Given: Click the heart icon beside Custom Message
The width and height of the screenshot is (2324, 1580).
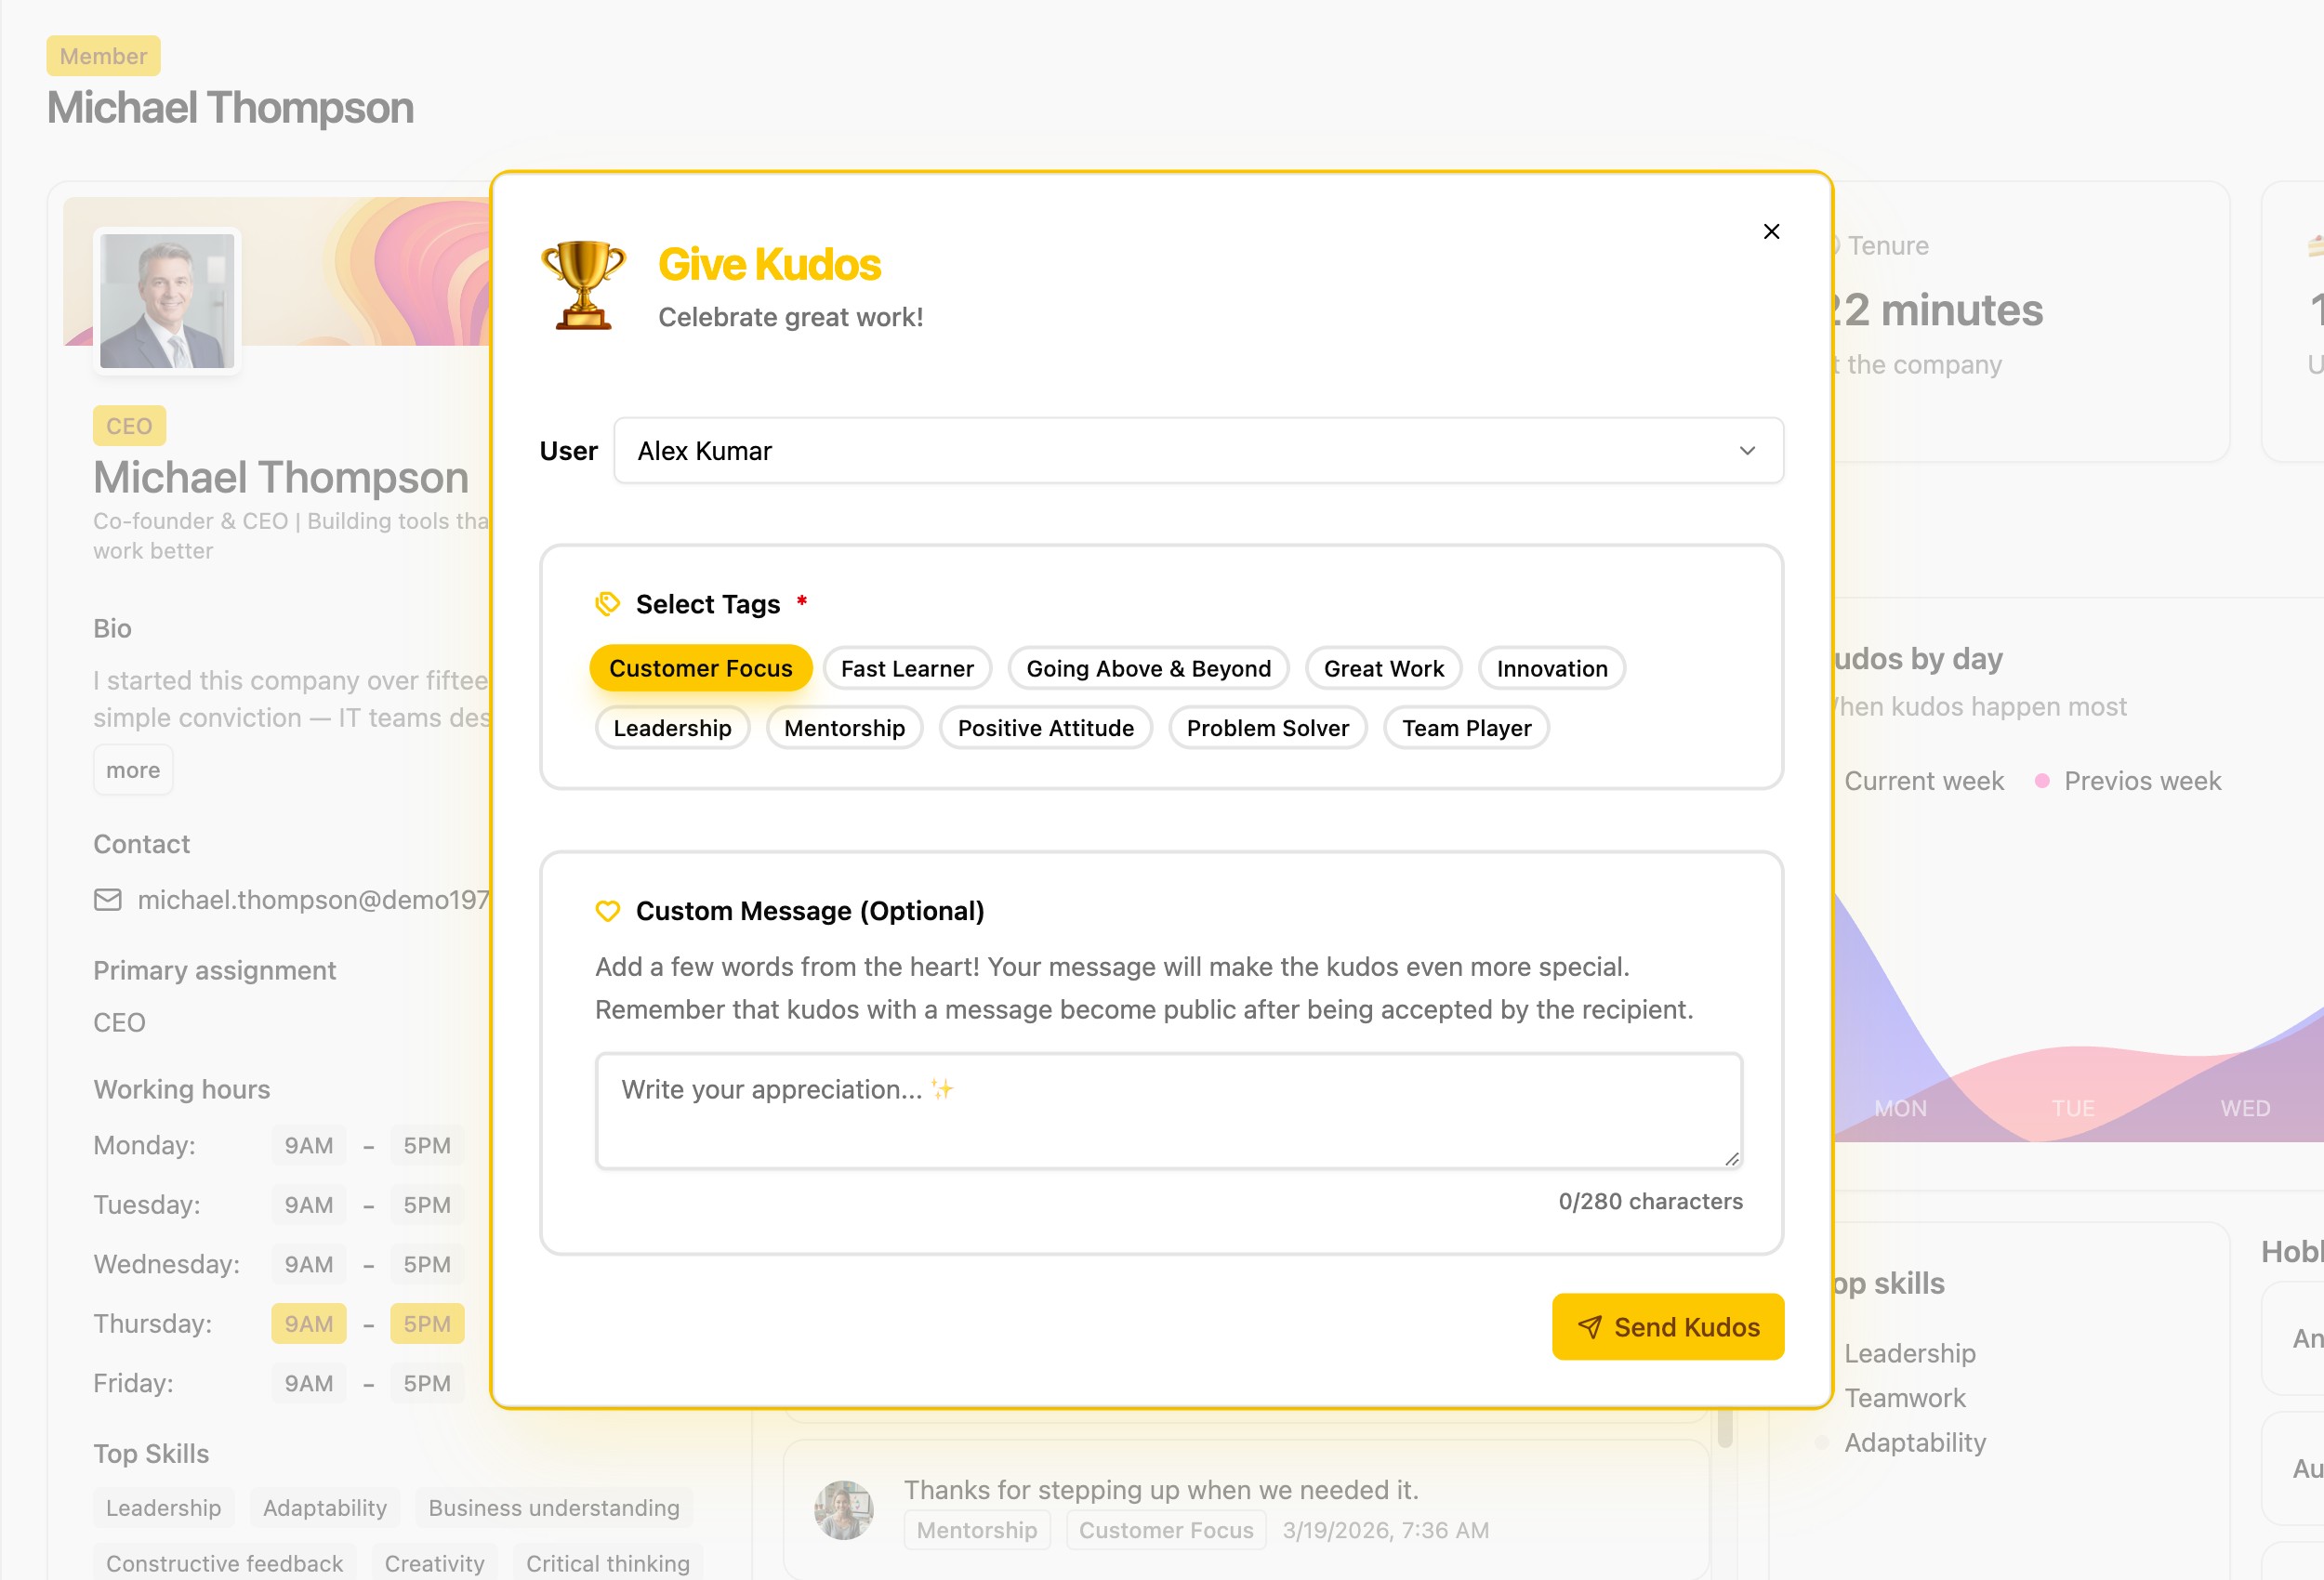Looking at the screenshot, I should pos(607,911).
